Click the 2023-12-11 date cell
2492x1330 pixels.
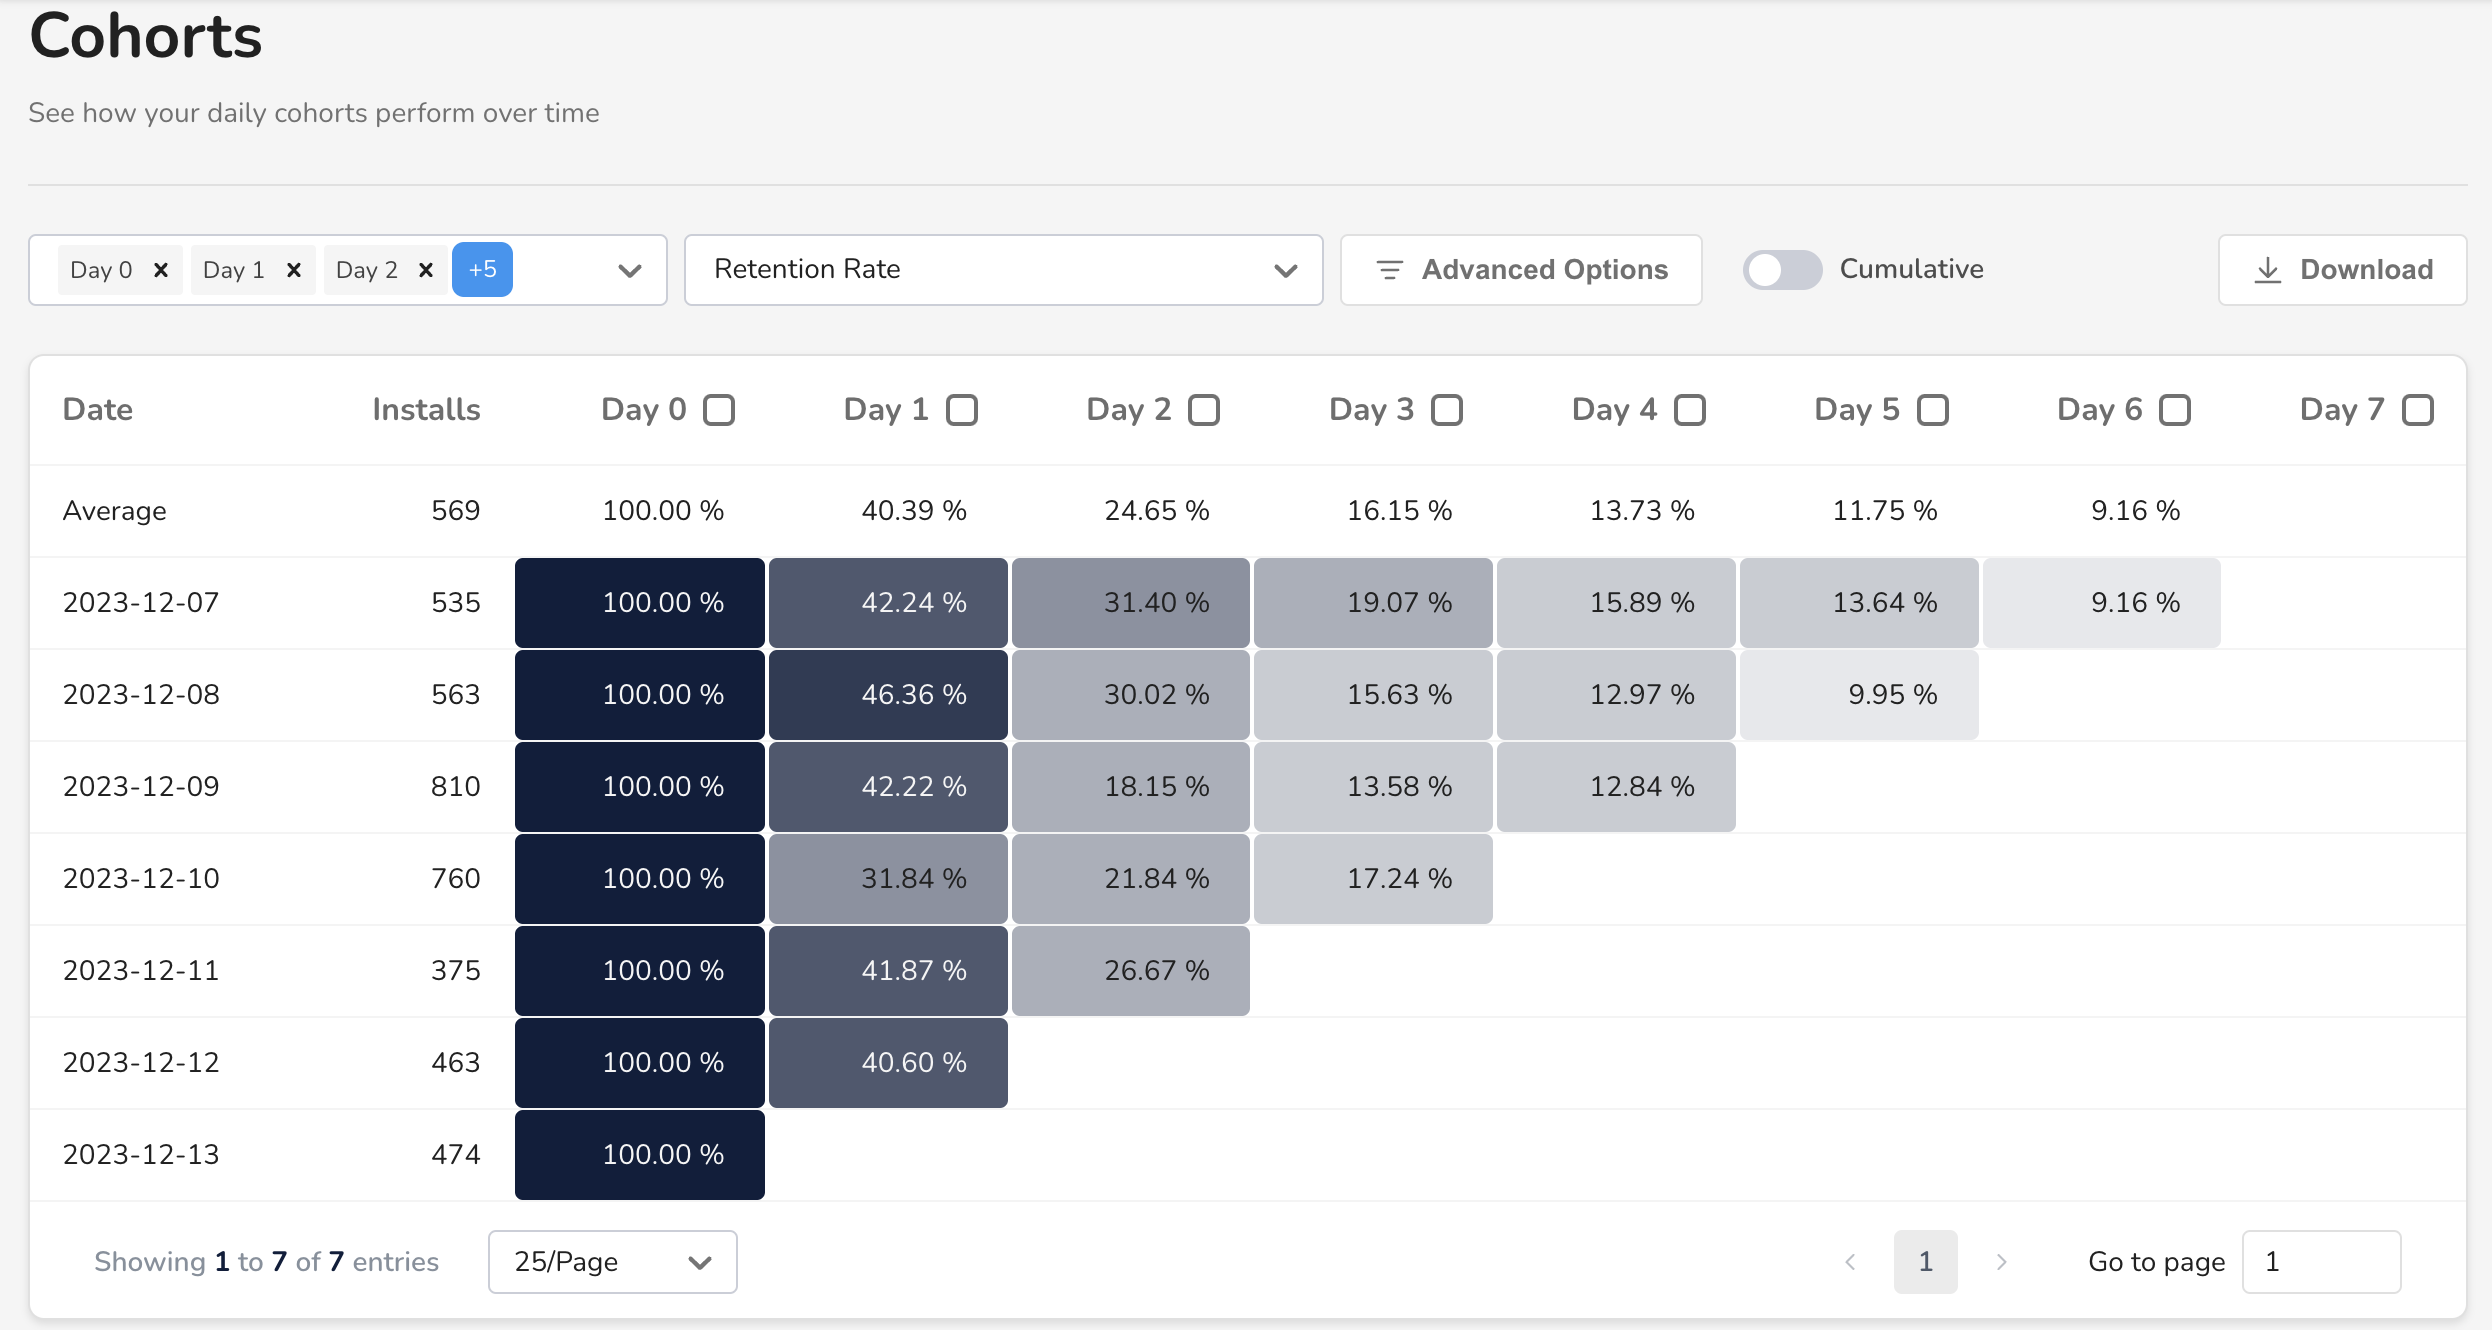coord(141,971)
